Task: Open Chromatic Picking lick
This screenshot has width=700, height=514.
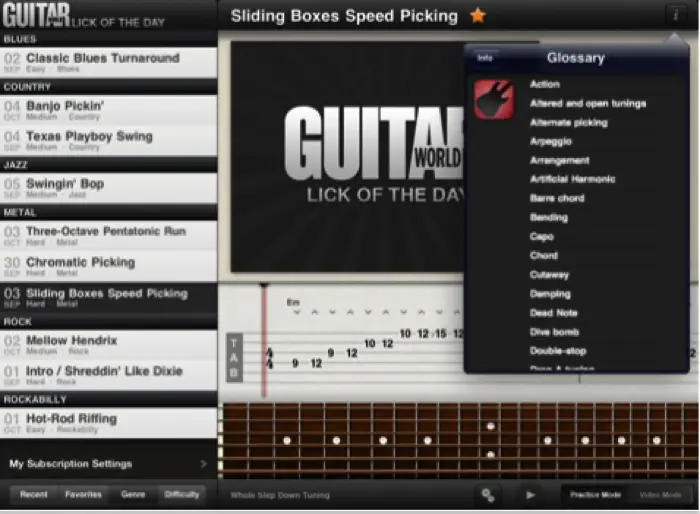Action: click(x=108, y=266)
